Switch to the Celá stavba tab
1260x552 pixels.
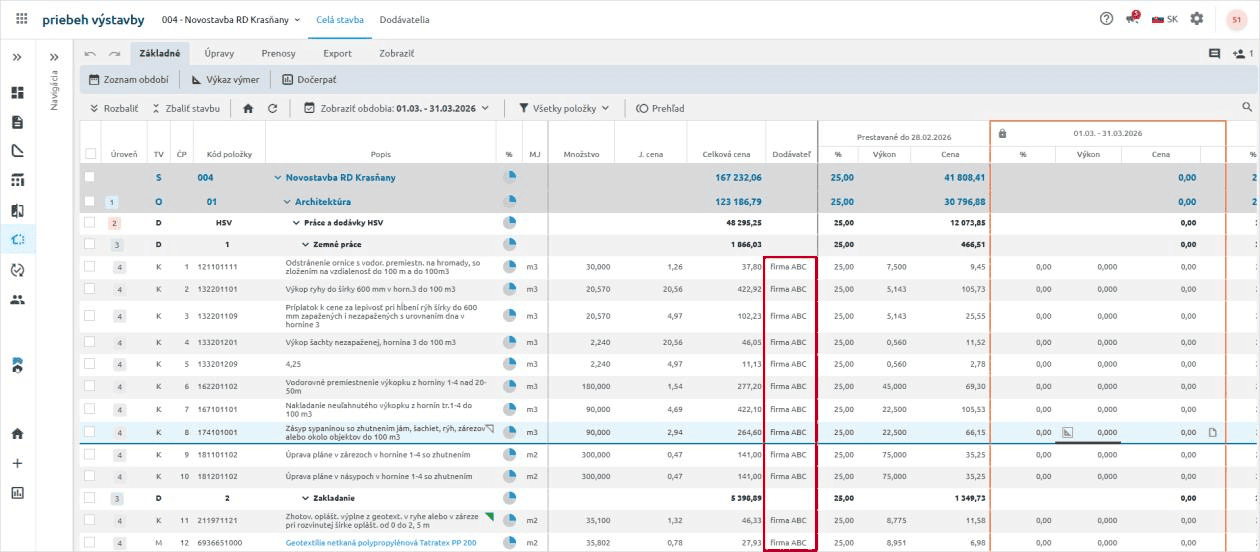pyautogui.click(x=340, y=19)
